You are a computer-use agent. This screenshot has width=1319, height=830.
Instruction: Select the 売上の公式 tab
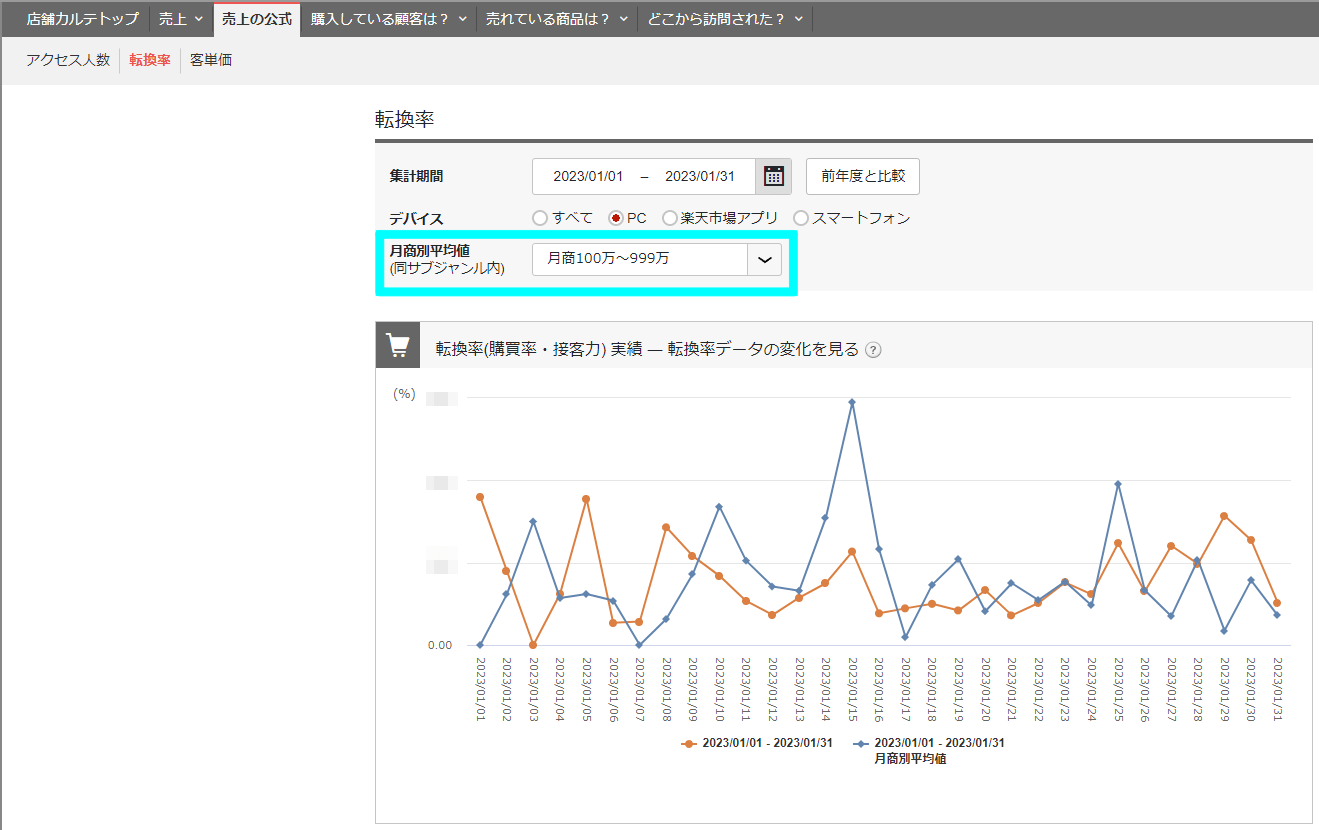click(257, 19)
